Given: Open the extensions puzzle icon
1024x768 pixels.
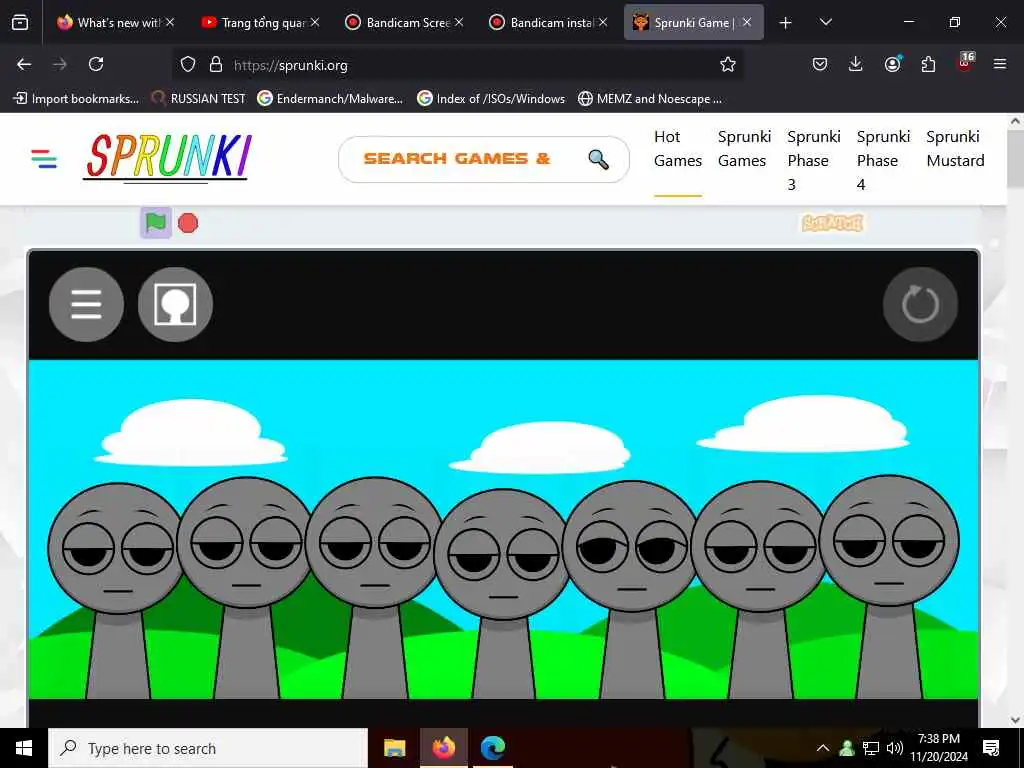Looking at the screenshot, I should click(x=928, y=64).
